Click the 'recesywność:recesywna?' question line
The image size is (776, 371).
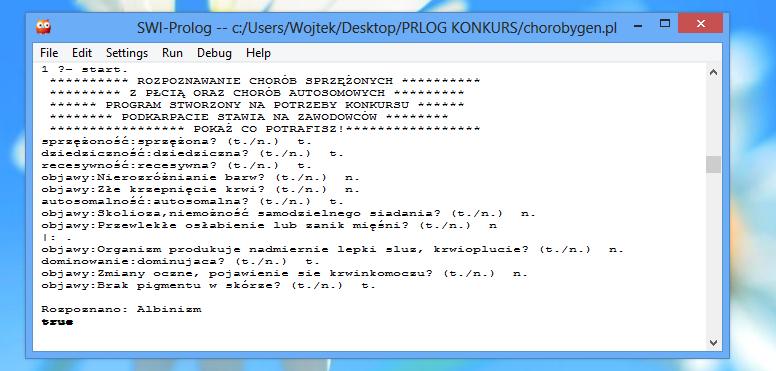(176, 166)
